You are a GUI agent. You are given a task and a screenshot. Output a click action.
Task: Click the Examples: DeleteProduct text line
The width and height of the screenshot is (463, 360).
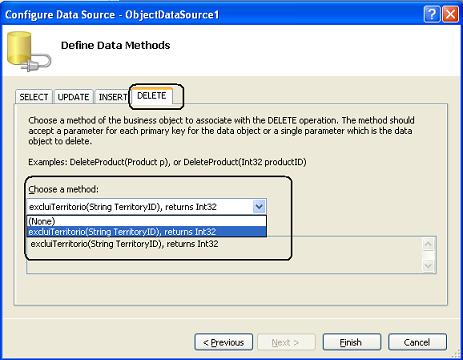[x=167, y=162]
